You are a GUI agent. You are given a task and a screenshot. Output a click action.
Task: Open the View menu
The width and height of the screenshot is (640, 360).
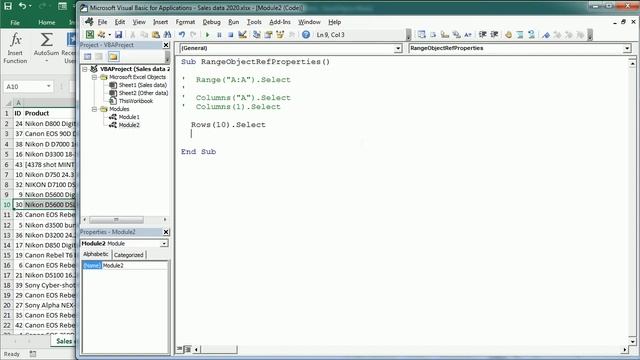(139, 22)
